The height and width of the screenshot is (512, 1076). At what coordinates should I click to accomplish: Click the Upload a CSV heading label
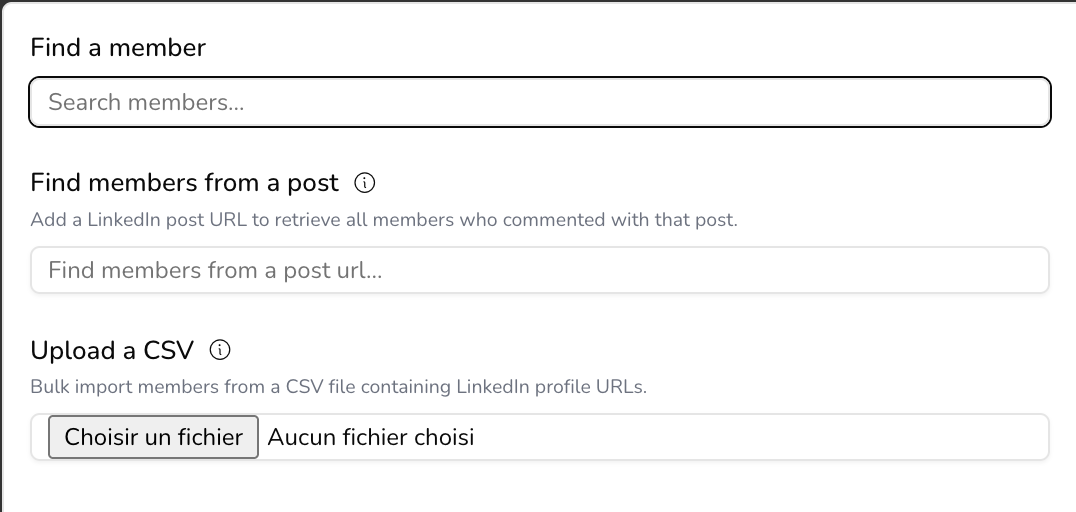112,350
